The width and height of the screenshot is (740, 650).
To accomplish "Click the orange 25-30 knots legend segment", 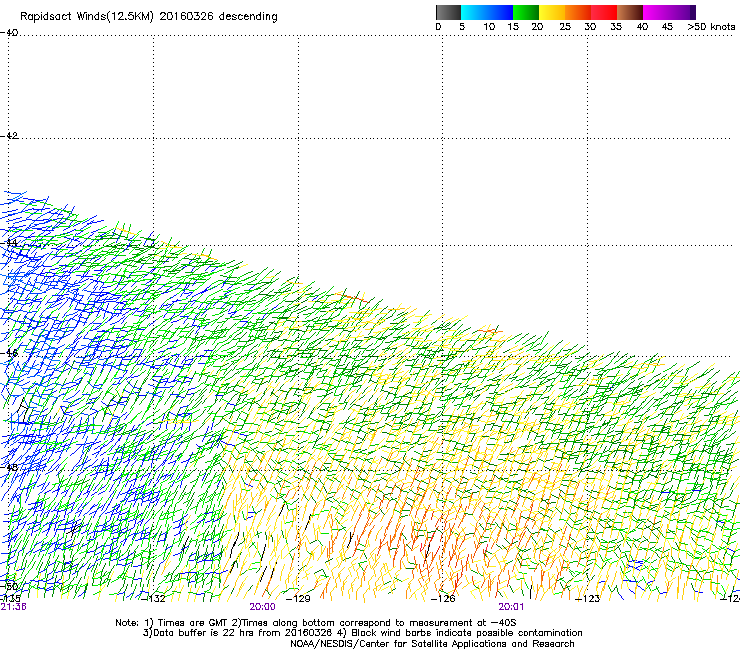I will click(578, 12).
